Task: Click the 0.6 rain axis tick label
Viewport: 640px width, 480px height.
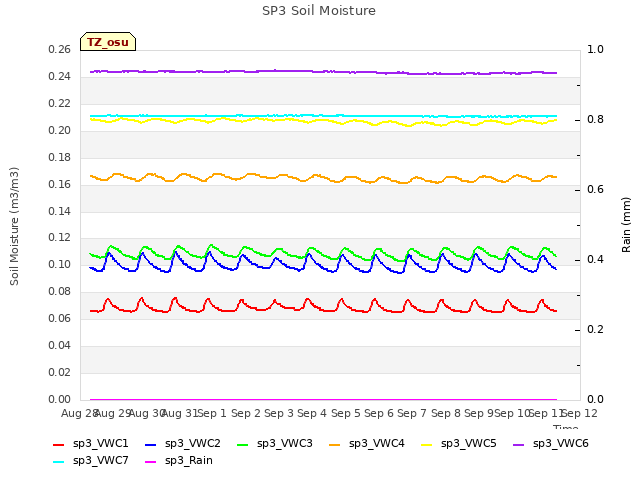Action: 595,190
